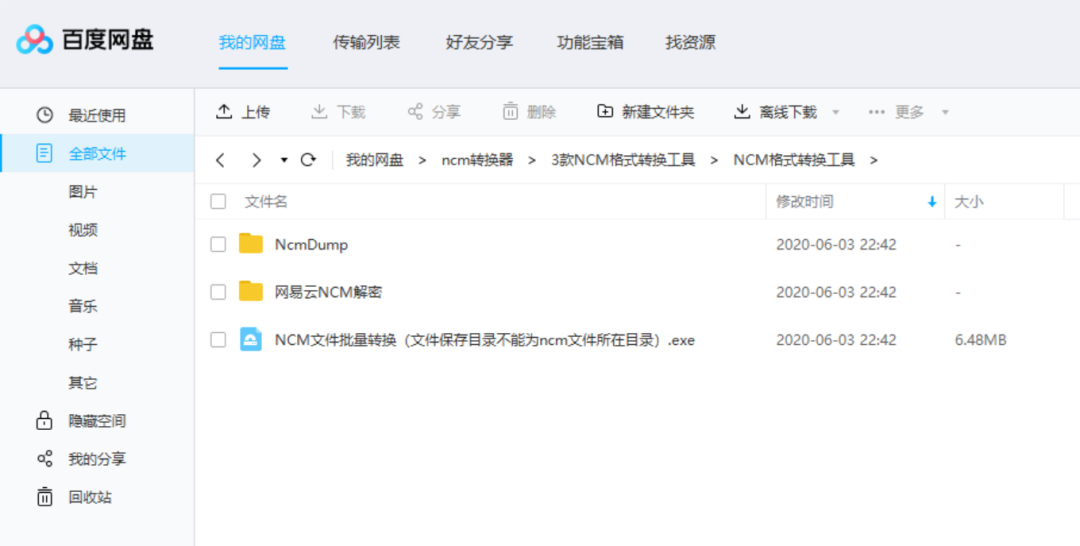Viewport: 1080px width, 546px height.
Task: Click the document icon beside 全部文件
Action: [x=44, y=154]
